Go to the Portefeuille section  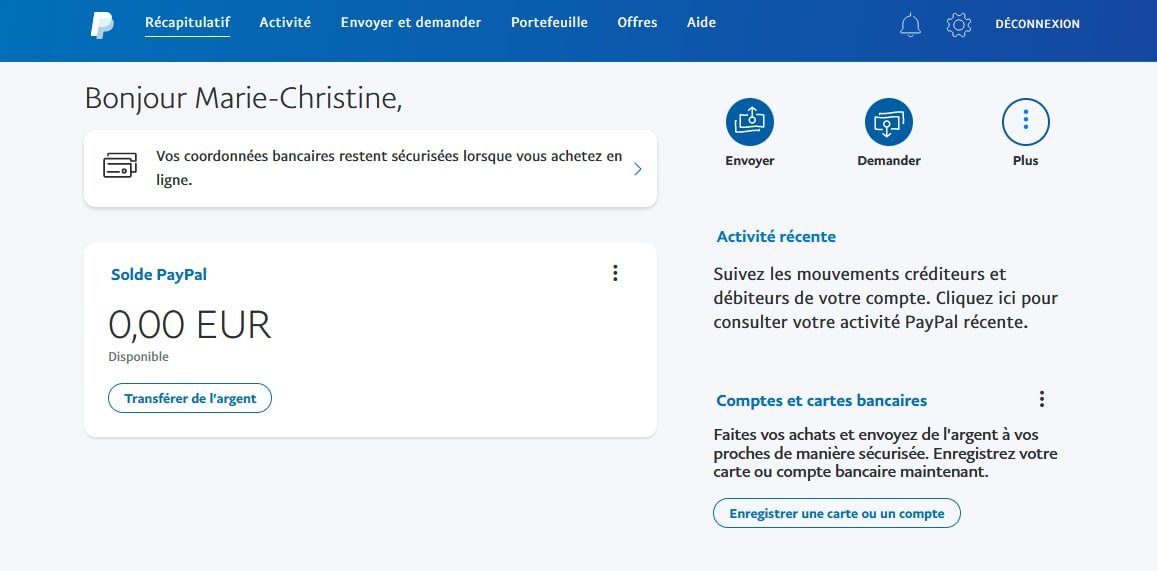click(x=550, y=22)
